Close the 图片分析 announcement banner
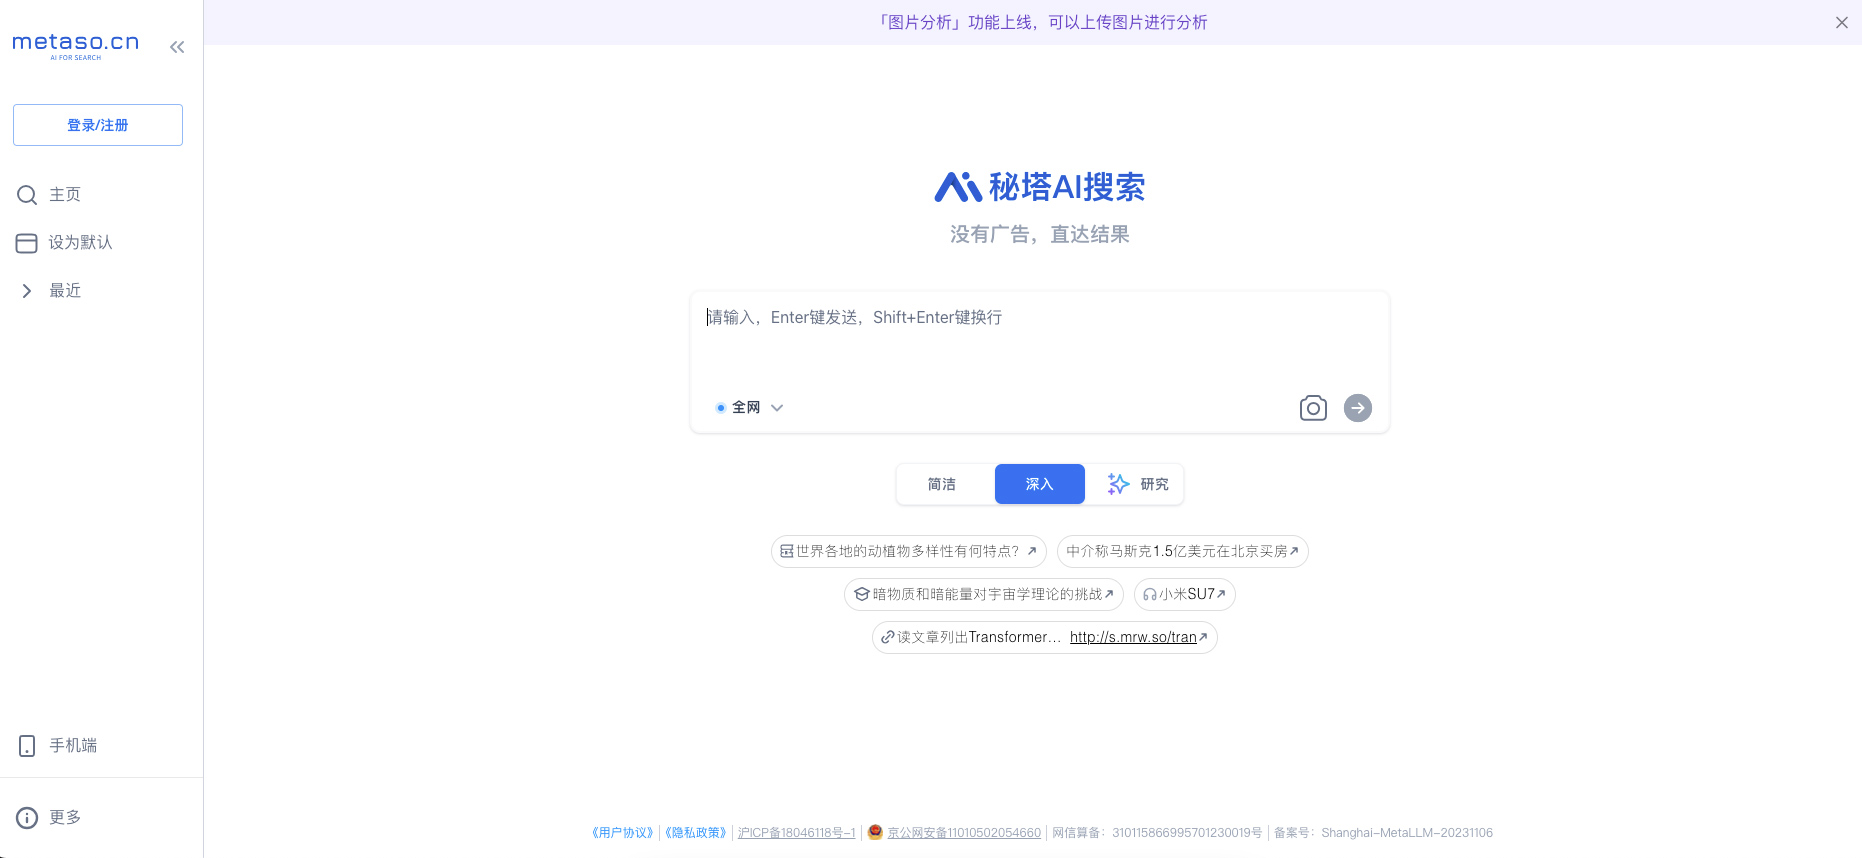Viewport: 1862px width, 858px height. coord(1842,22)
